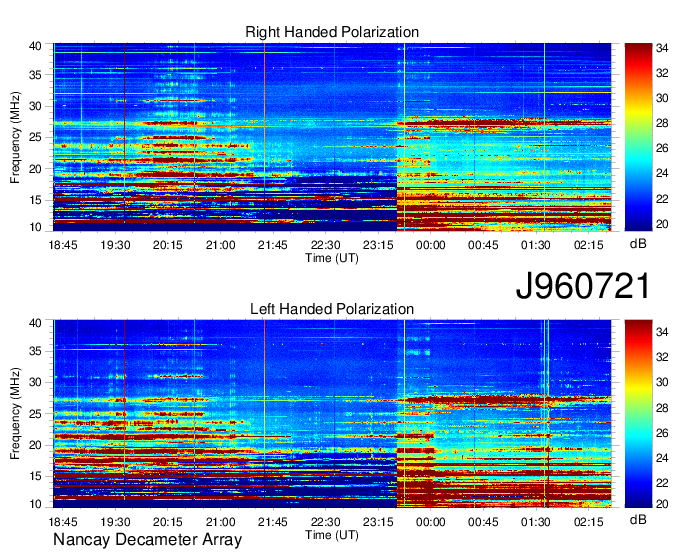Click the 00:45 time tick under Left Handed plot
This screenshot has height=552, width=680.
click(483, 522)
